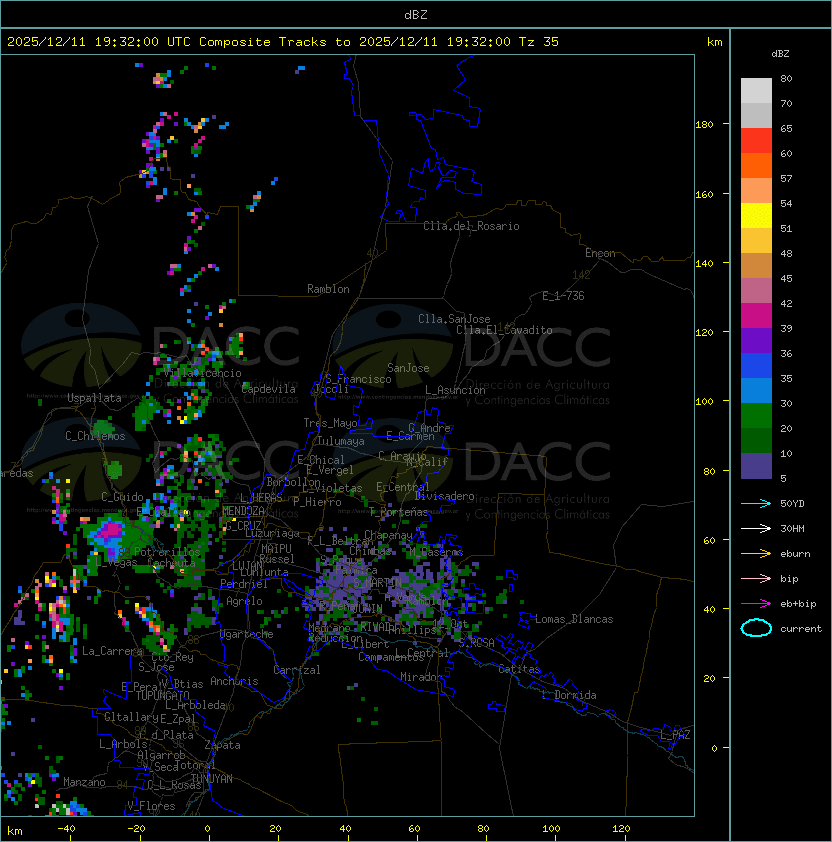Click the 'dBZ' title at top
This screenshot has width=832, height=842.
coord(416,15)
